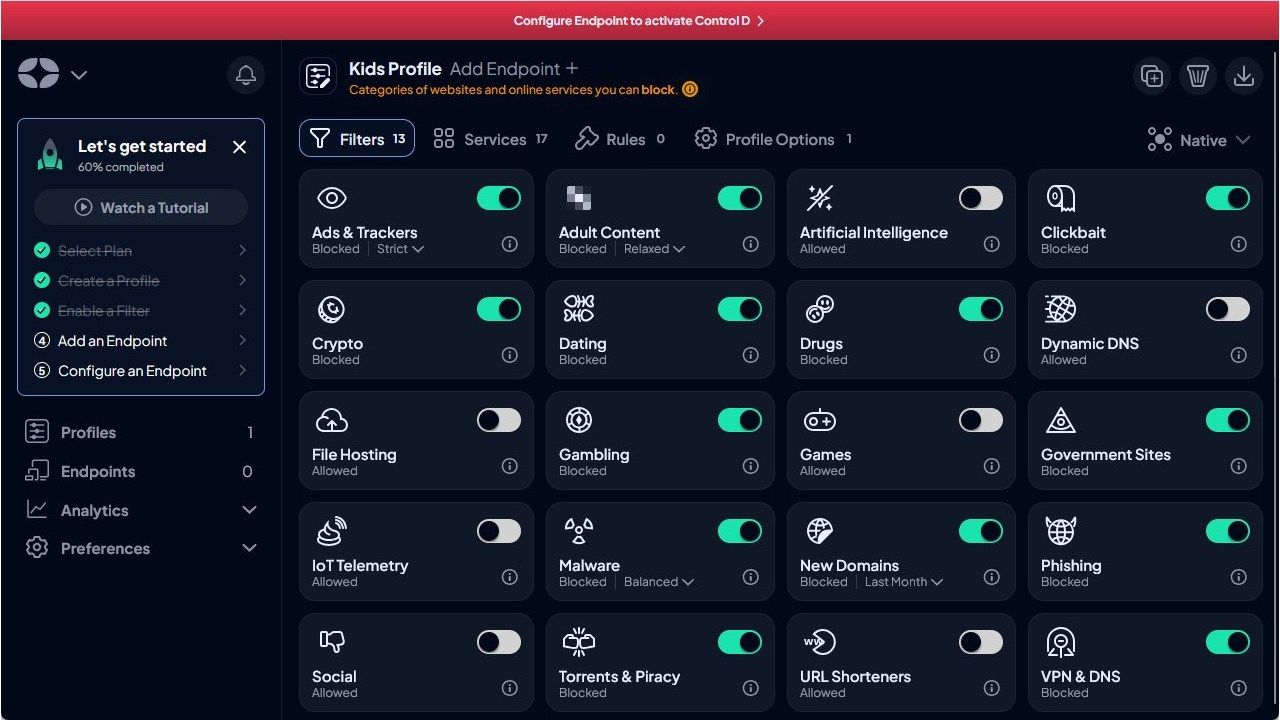Screen dimensions: 1280x720
Task: Open the Relaxed level dropdown
Action: (654, 249)
